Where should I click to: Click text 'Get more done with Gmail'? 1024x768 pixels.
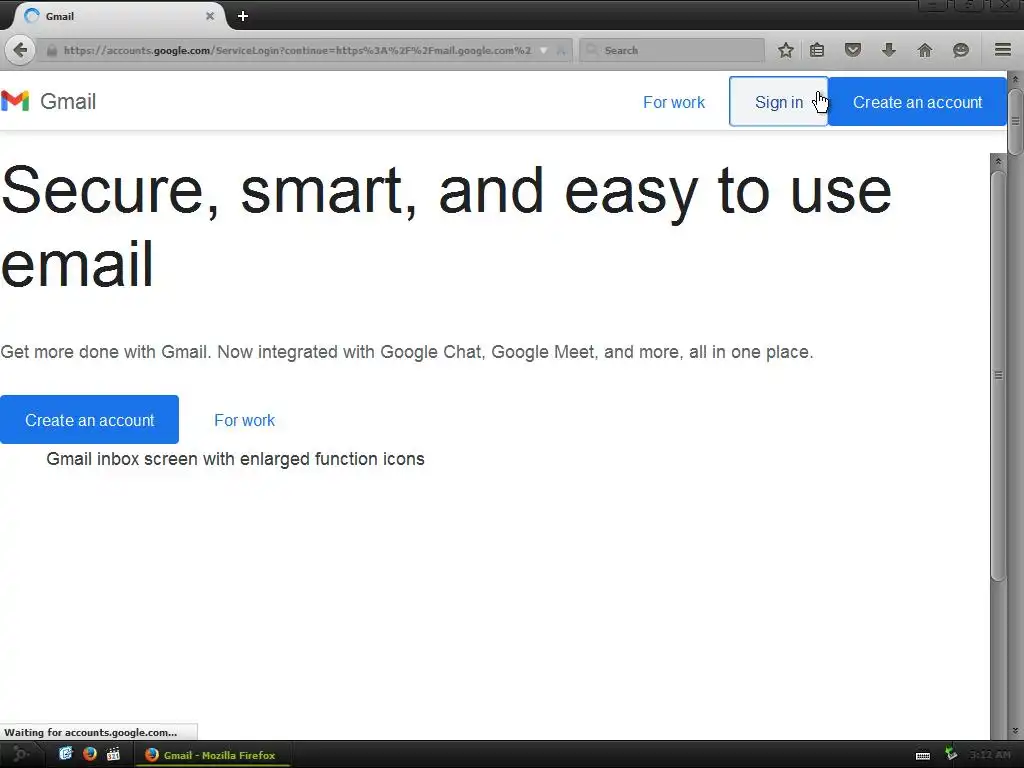coord(104,352)
